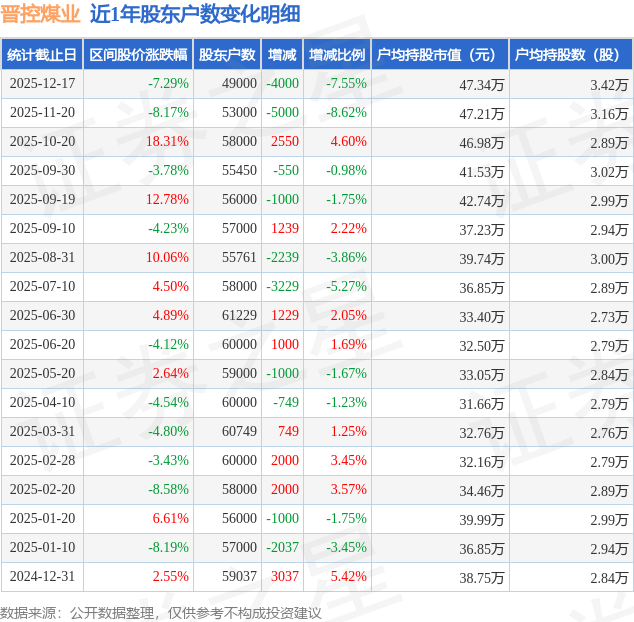Click the 数据来源 footer disclaimer text
Screen dimensions: 634x622
161,612
